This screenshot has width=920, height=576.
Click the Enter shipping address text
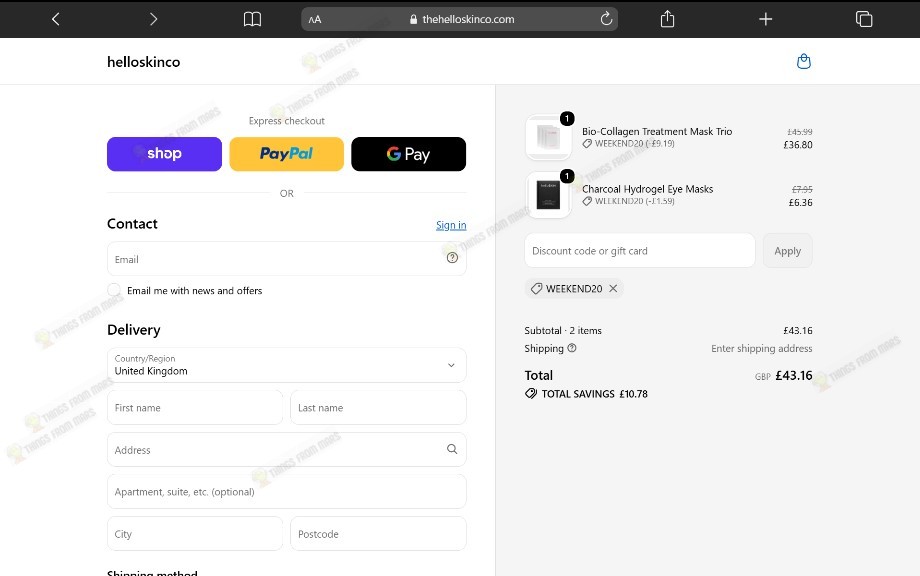tap(762, 348)
